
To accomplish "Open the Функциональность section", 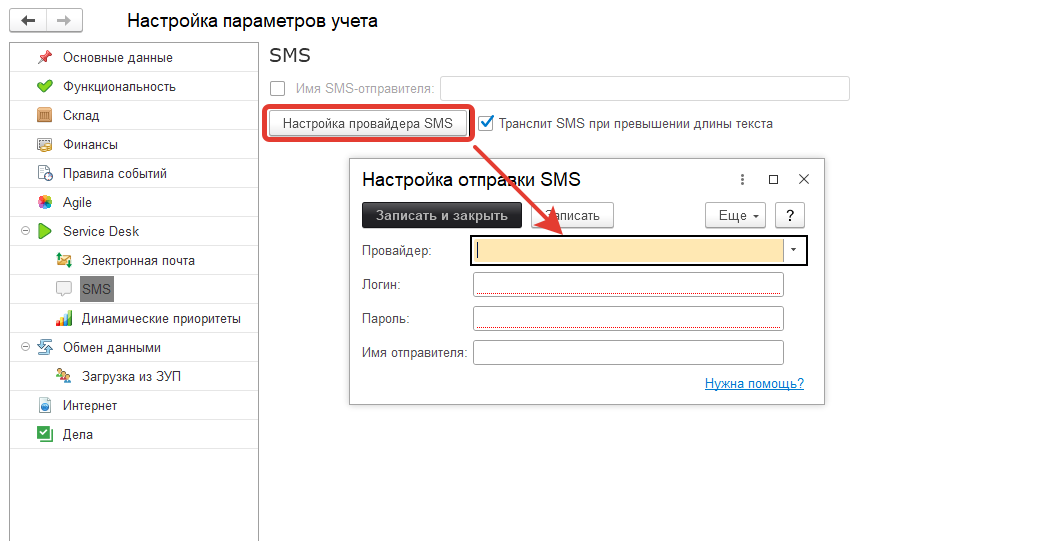I will [x=119, y=87].
